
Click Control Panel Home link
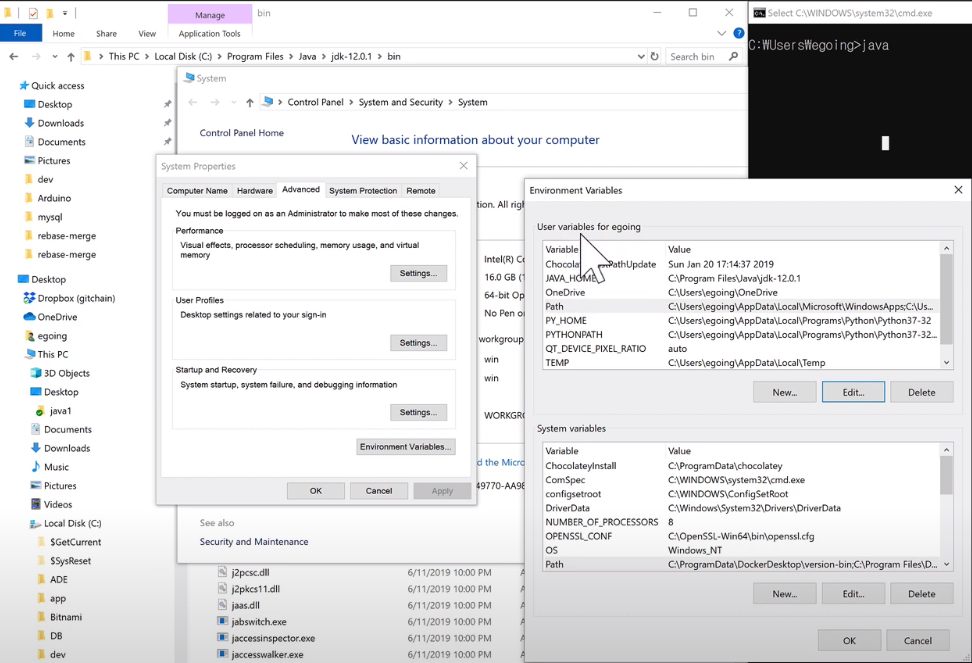point(242,133)
